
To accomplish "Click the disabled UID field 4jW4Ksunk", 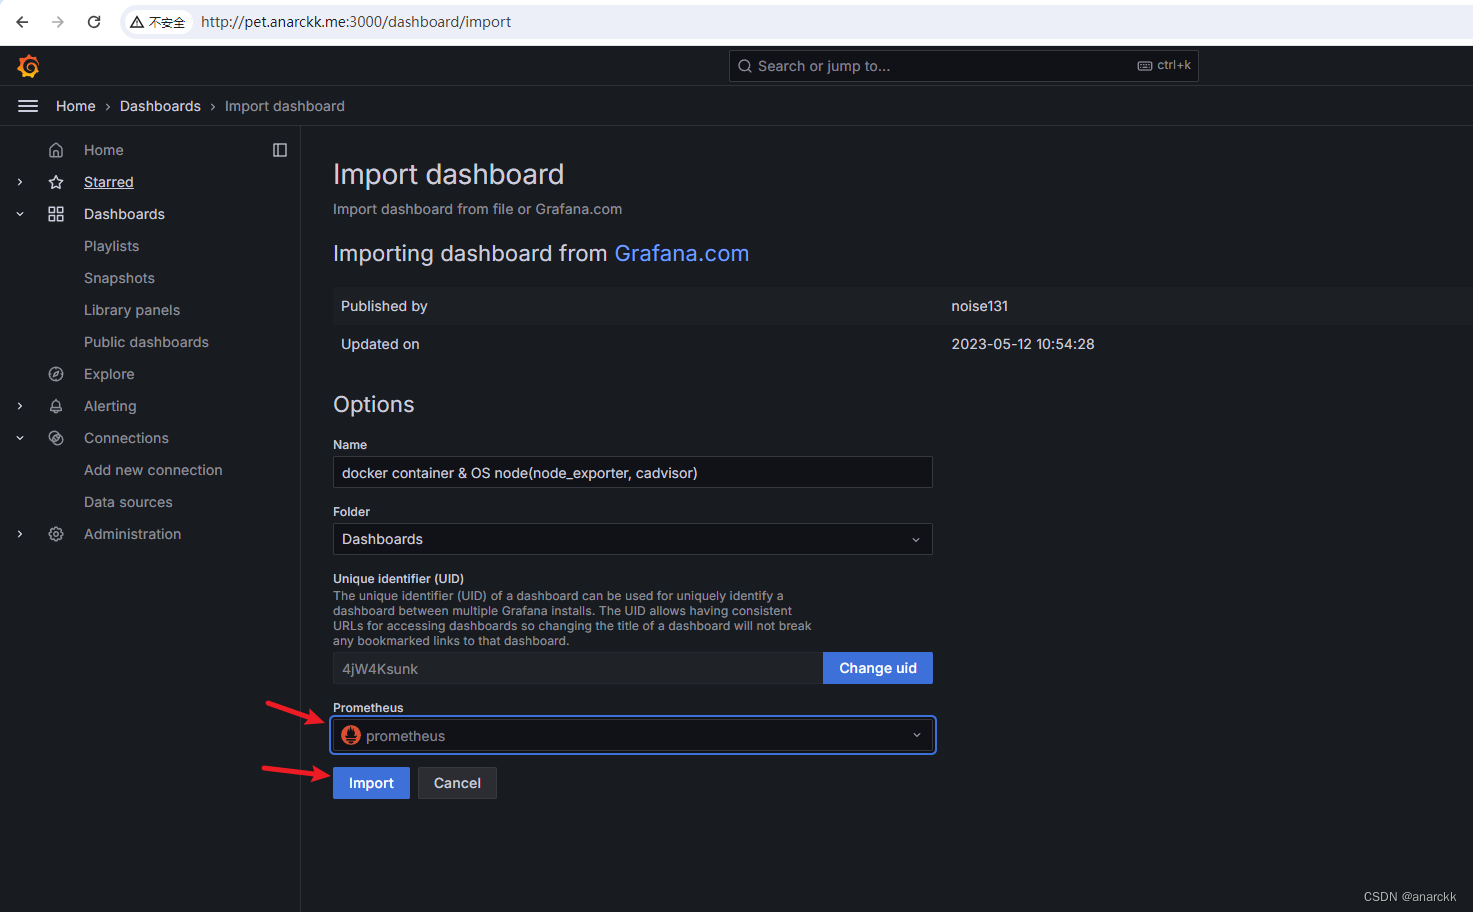I will tap(578, 668).
